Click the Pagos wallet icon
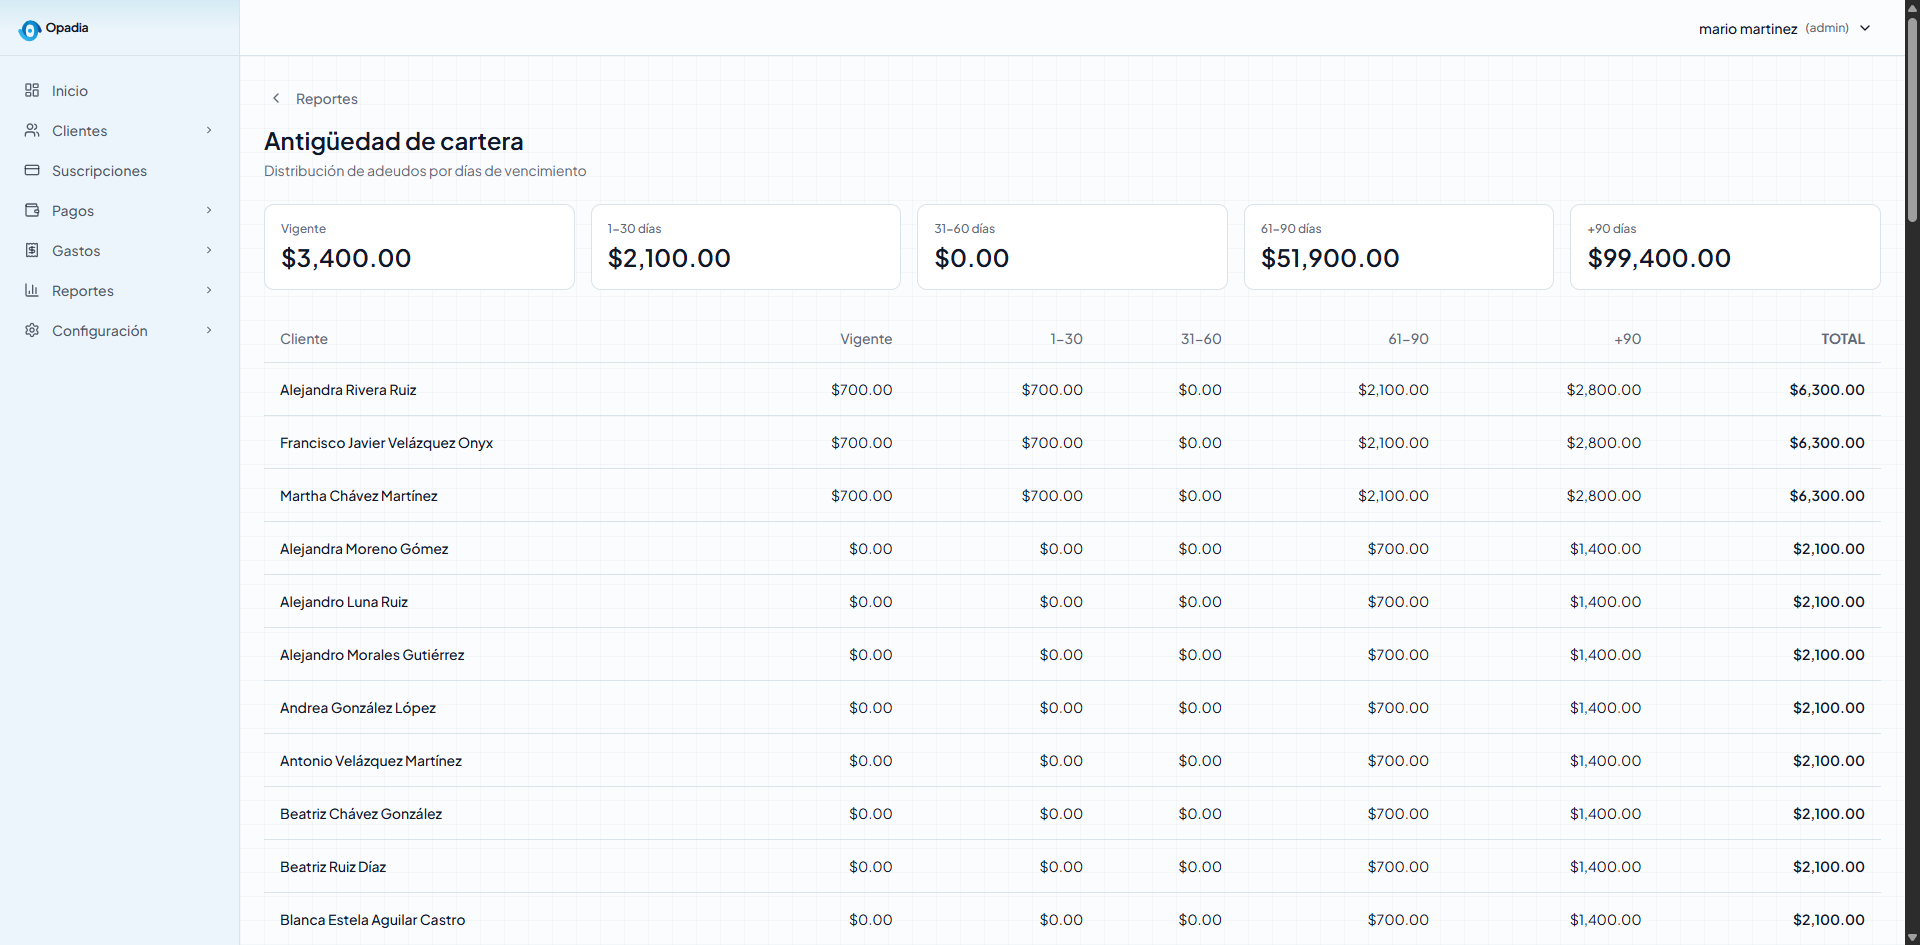The height and width of the screenshot is (945, 1920). pos(32,210)
